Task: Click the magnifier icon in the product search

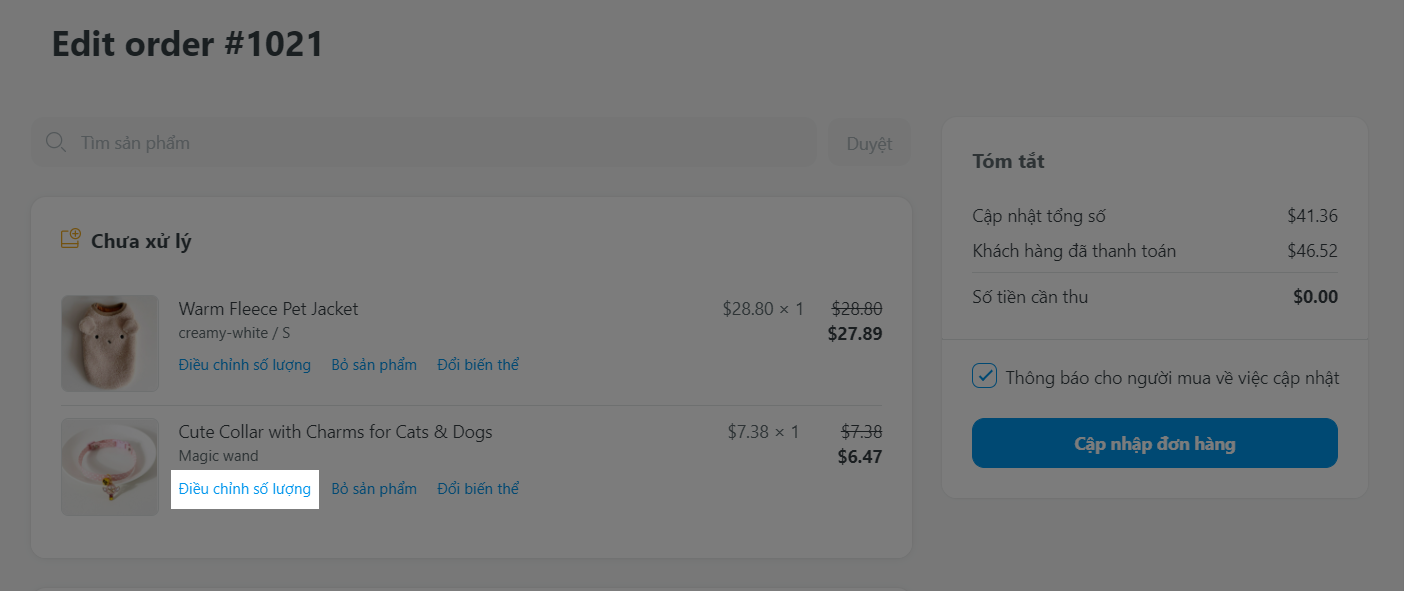Action: tap(56, 143)
